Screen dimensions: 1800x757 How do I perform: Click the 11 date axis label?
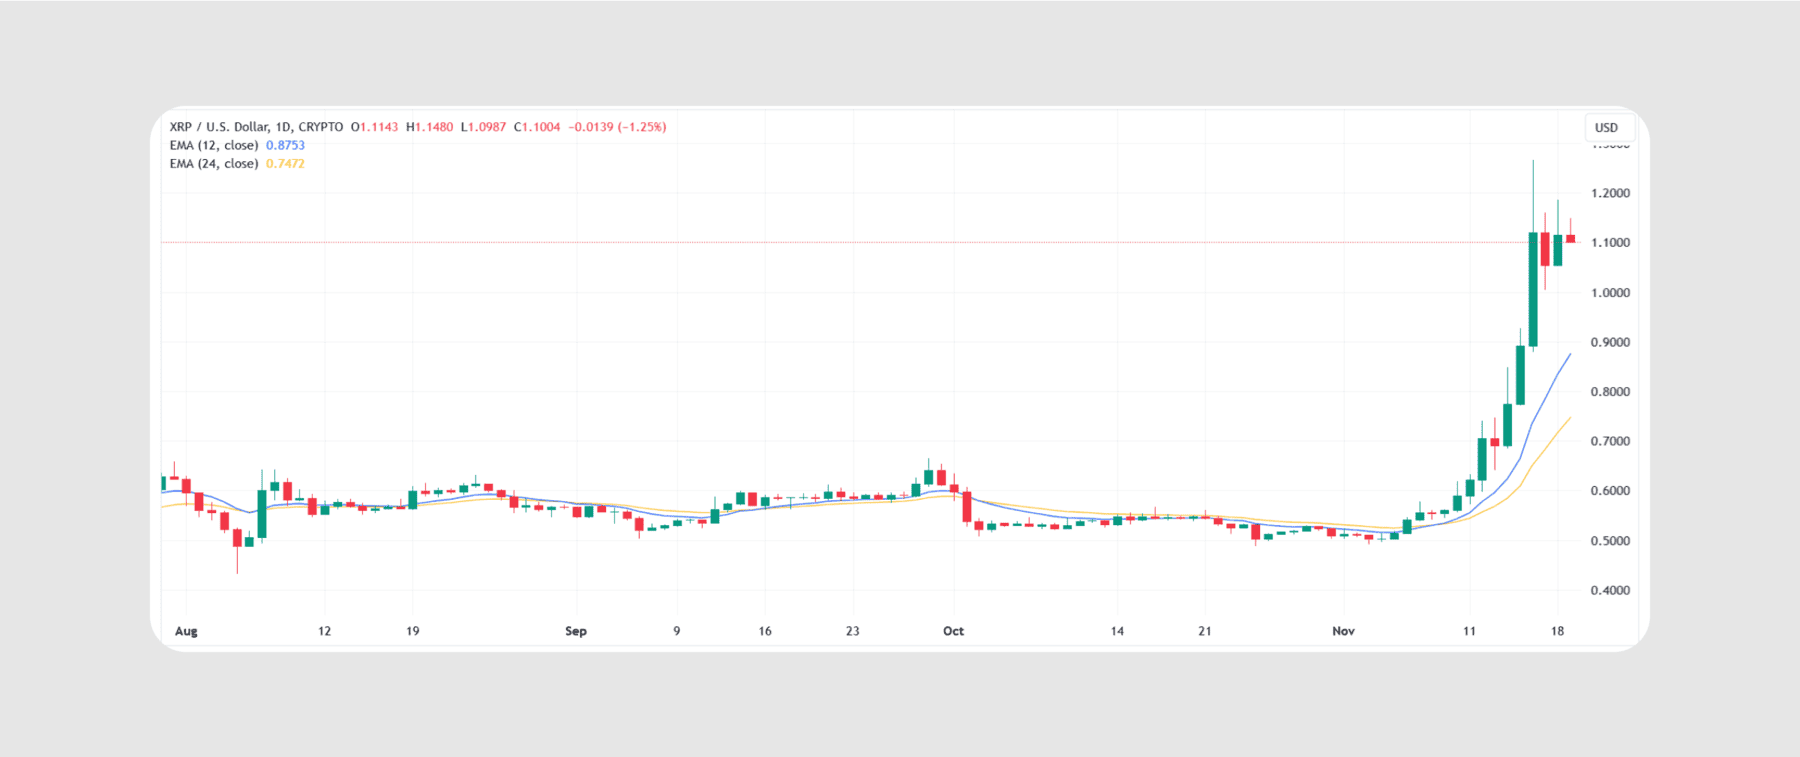[1469, 631]
